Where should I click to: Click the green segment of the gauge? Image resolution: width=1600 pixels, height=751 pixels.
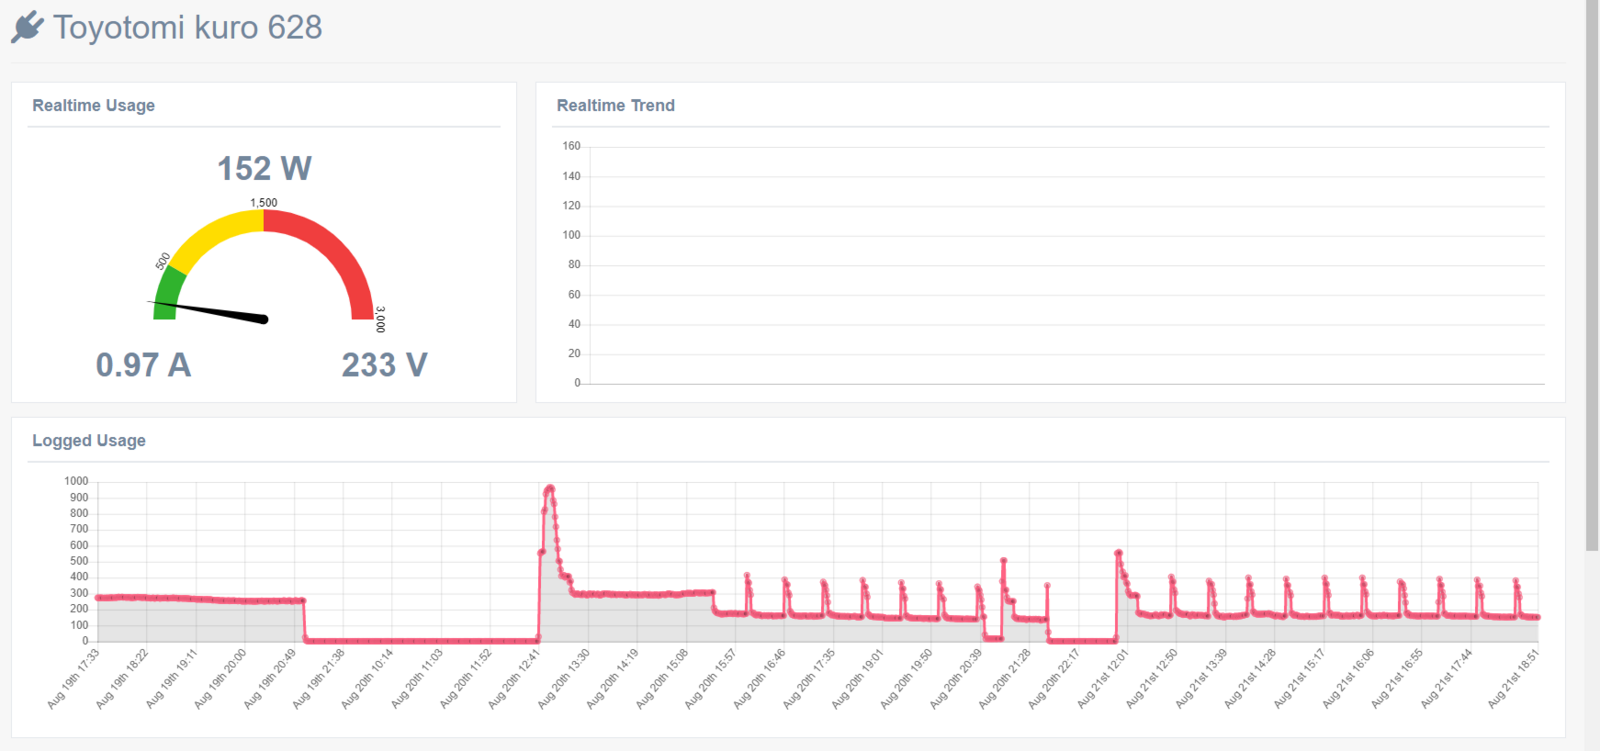click(168, 293)
